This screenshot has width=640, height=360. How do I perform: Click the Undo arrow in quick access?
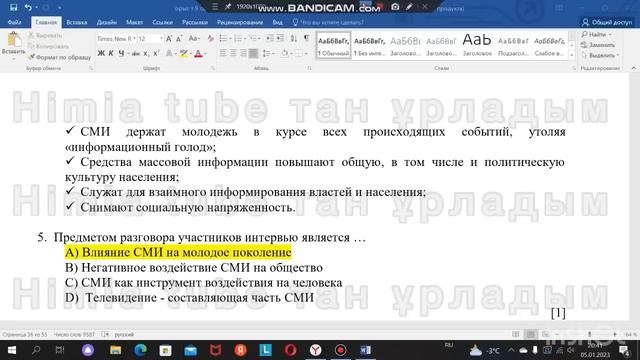pos(28,7)
